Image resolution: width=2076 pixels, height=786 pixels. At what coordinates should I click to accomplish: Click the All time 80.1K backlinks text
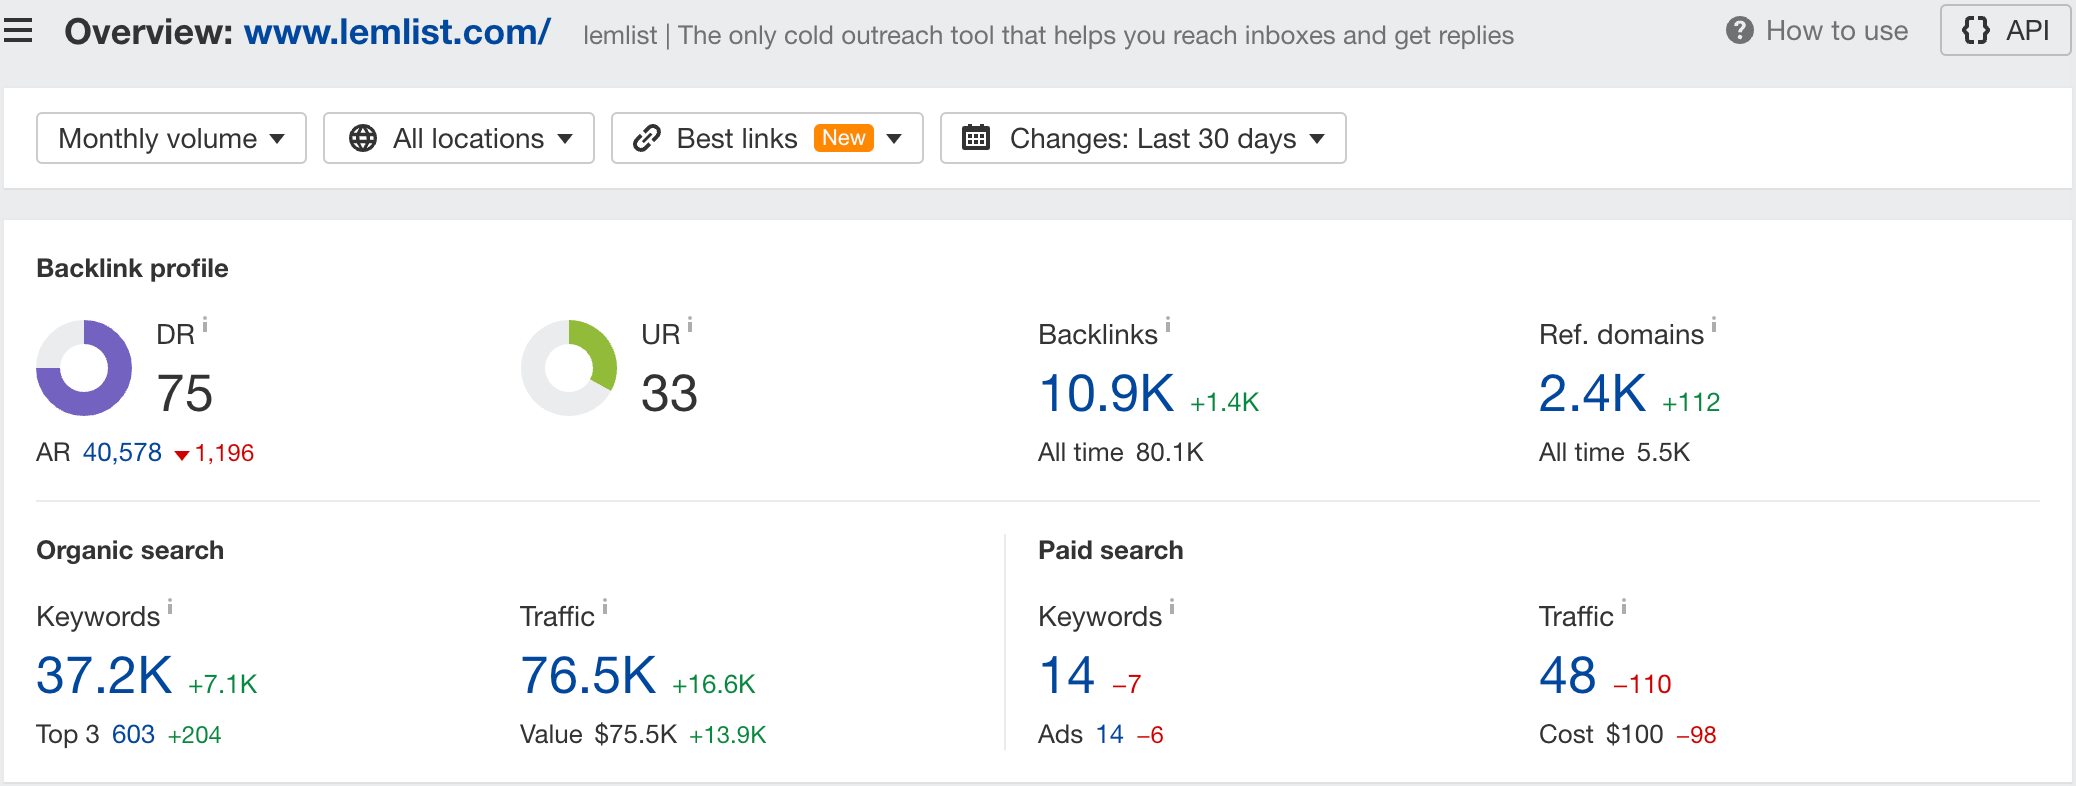click(x=1121, y=453)
